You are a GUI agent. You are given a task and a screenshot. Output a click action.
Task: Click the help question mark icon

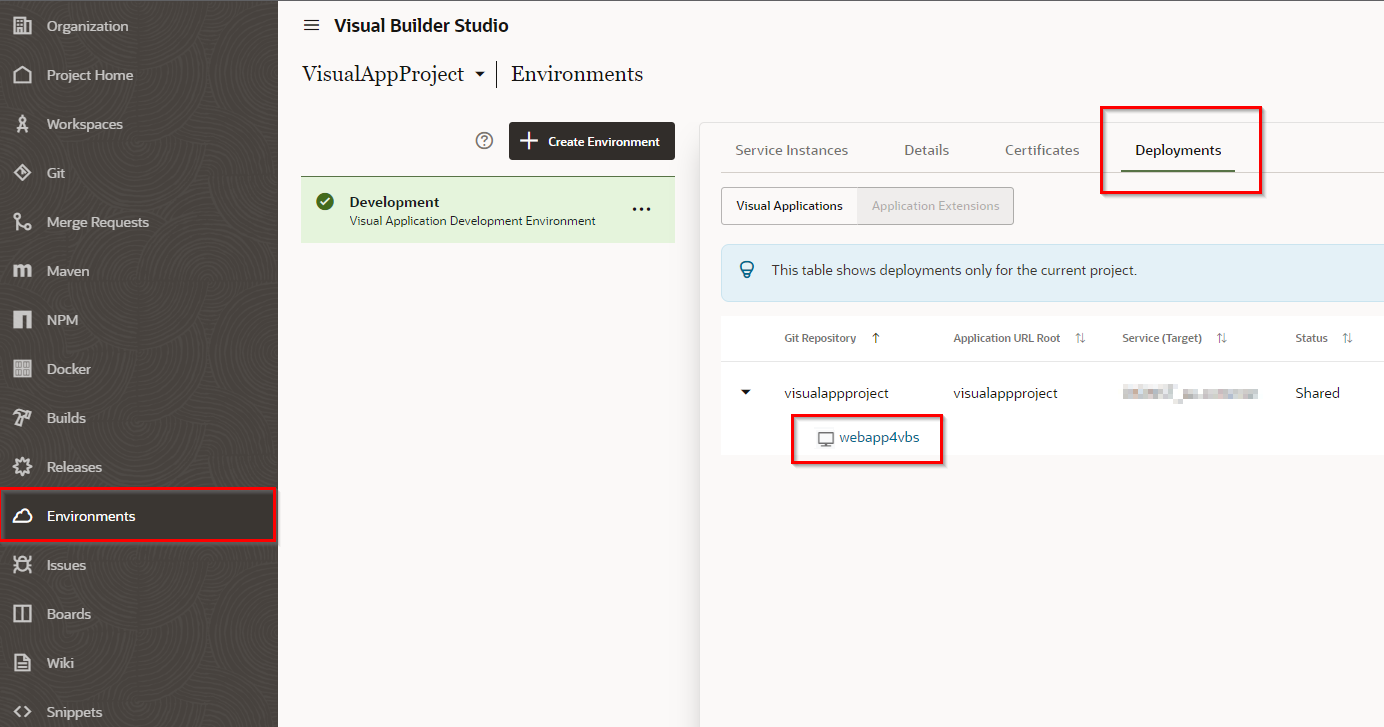(x=484, y=141)
